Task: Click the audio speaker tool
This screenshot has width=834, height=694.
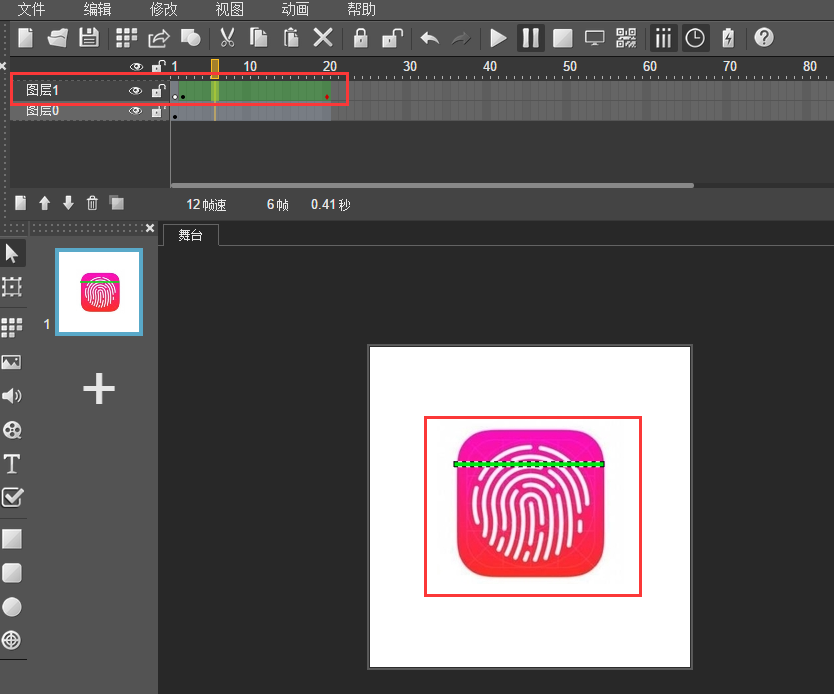Action: [x=12, y=396]
